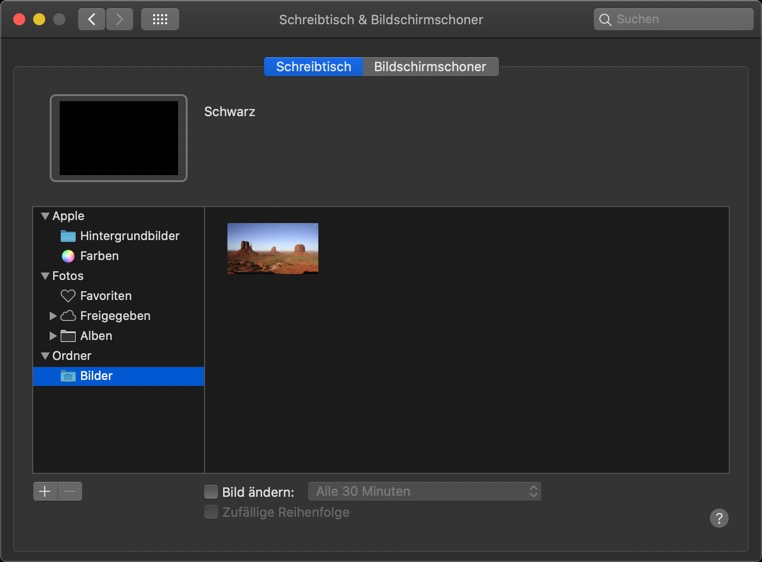Show all preferences grid icon
This screenshot has height=562, width=762.
160,19
